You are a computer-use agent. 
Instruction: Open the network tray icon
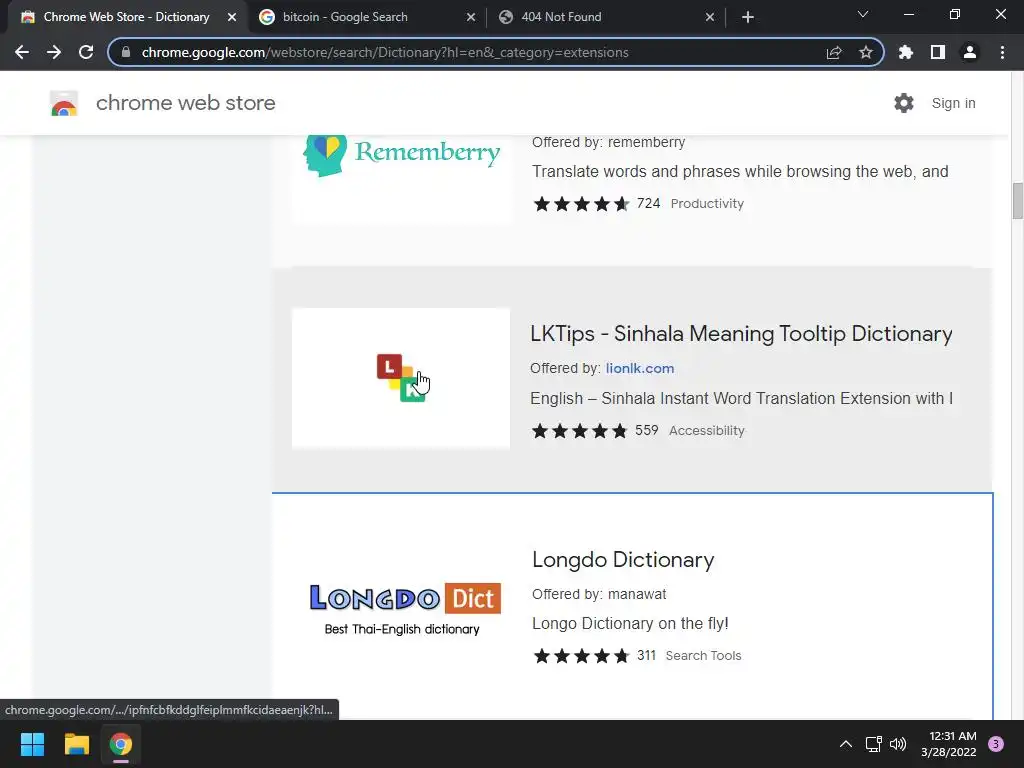tap(873, 744)
